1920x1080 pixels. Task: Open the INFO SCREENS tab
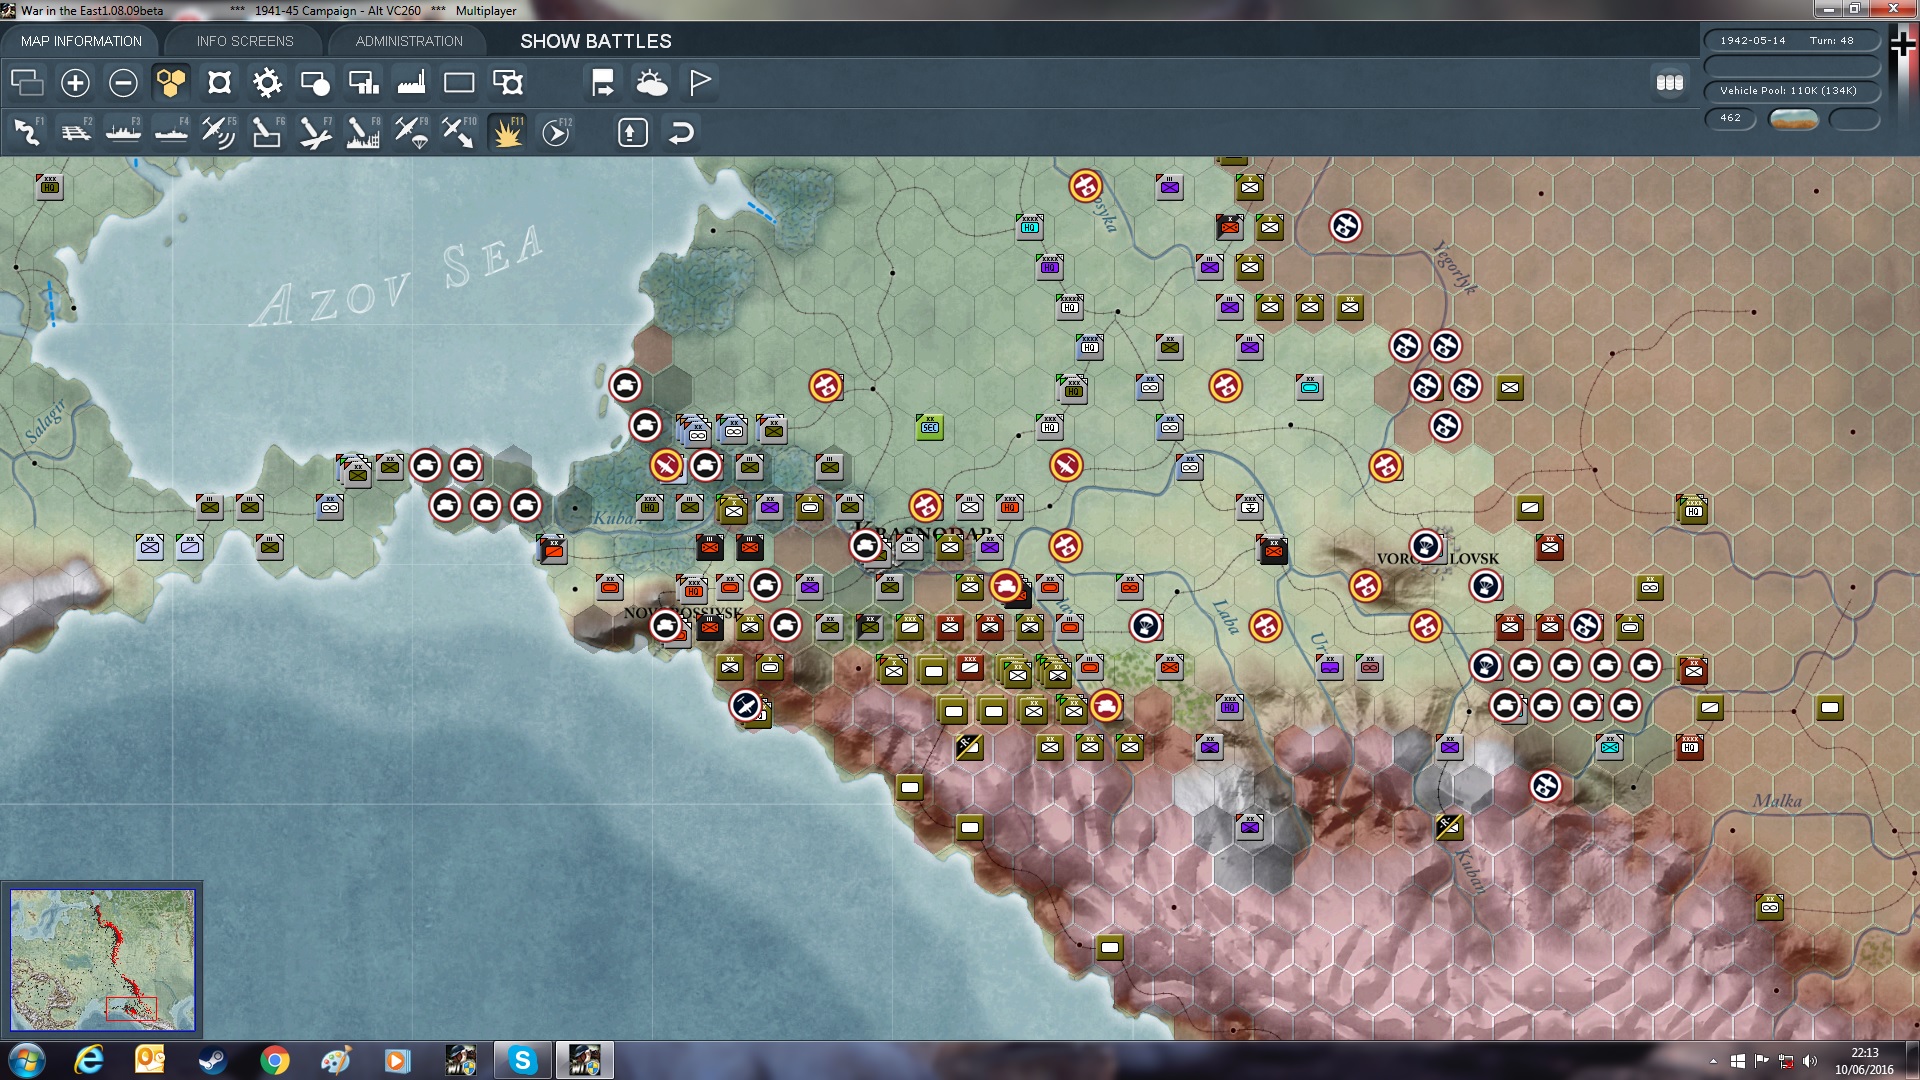tap(245, 41)
